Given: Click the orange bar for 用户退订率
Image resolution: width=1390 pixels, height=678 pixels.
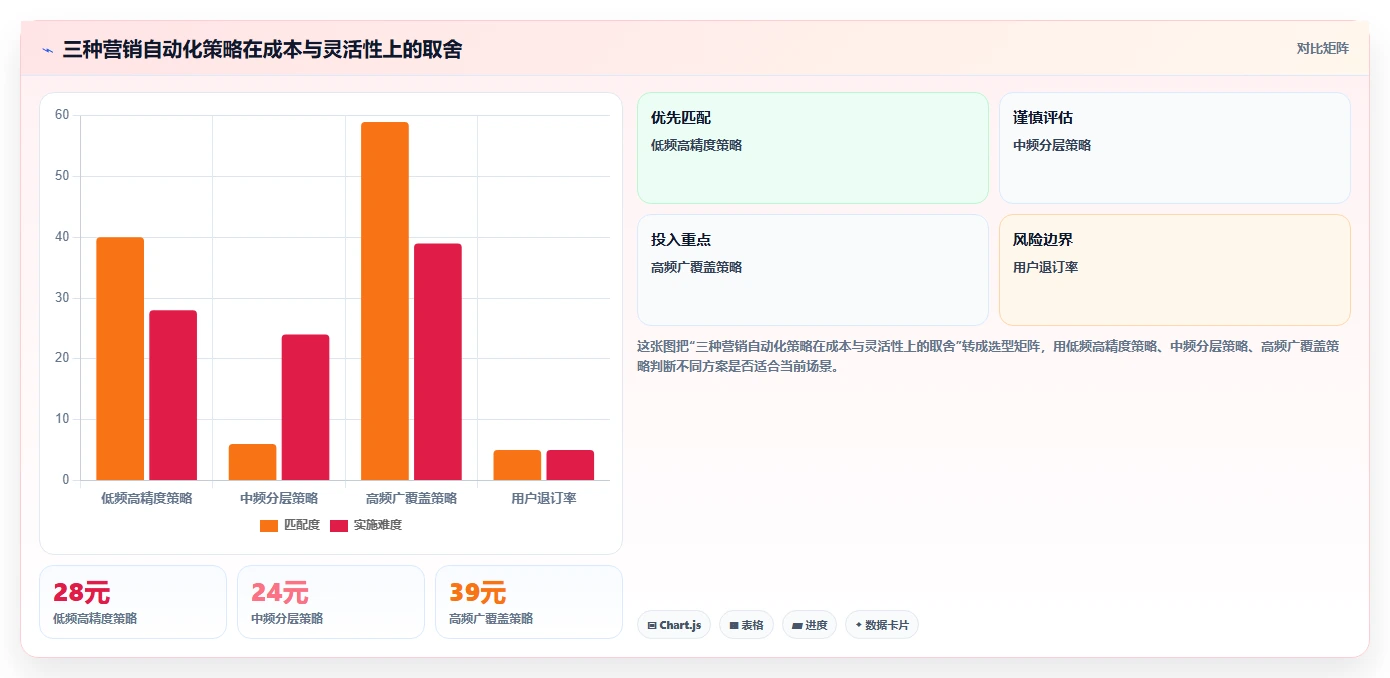Looking at the screenshot, I should tap(517, 465).
